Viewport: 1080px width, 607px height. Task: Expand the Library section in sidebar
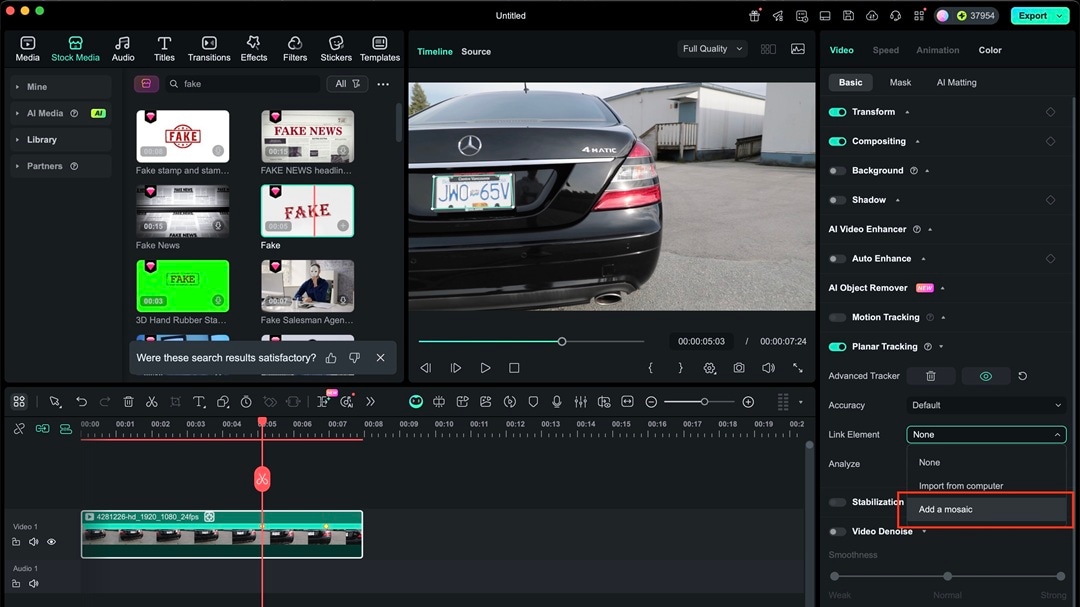(x=42, y=140)
